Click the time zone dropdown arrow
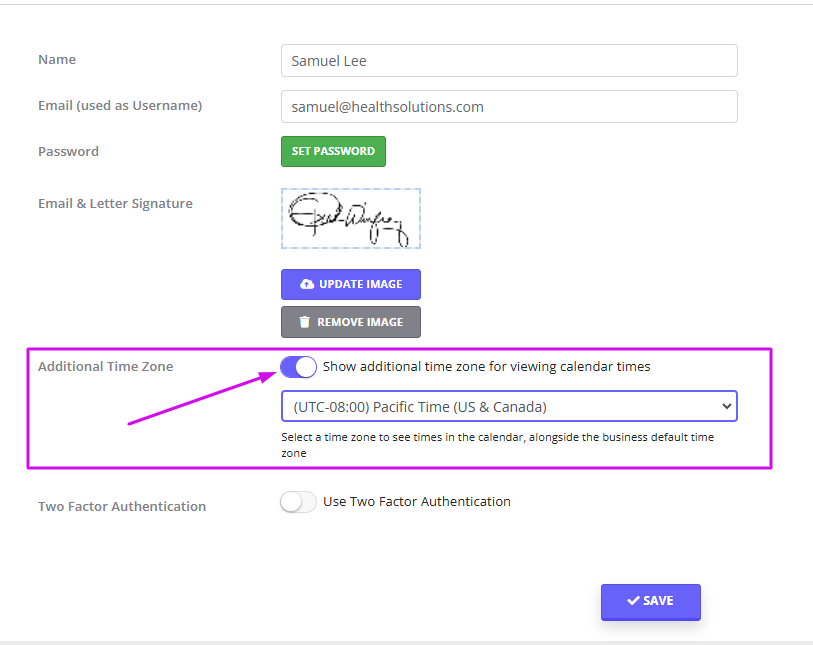Viewport: 813px width, 645px height. coord(726,406)
